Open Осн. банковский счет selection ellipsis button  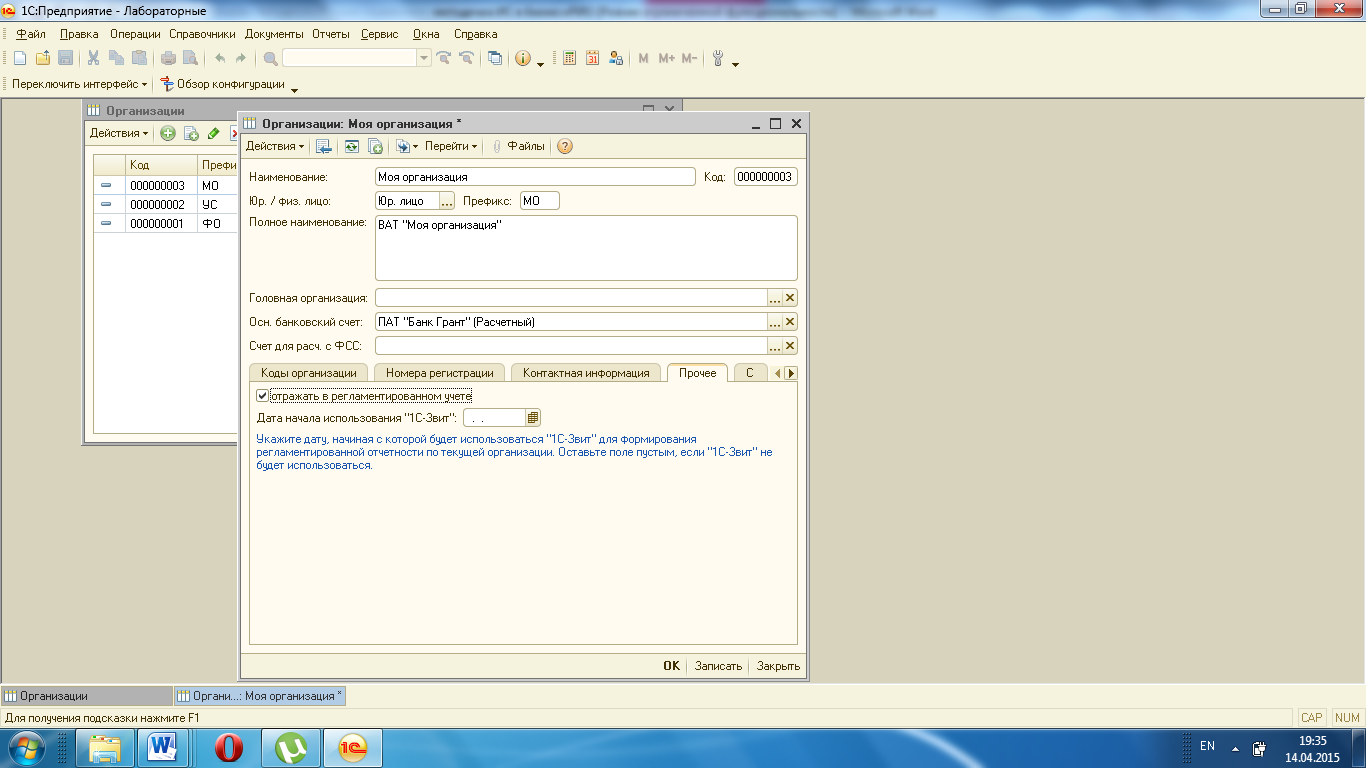774,322
